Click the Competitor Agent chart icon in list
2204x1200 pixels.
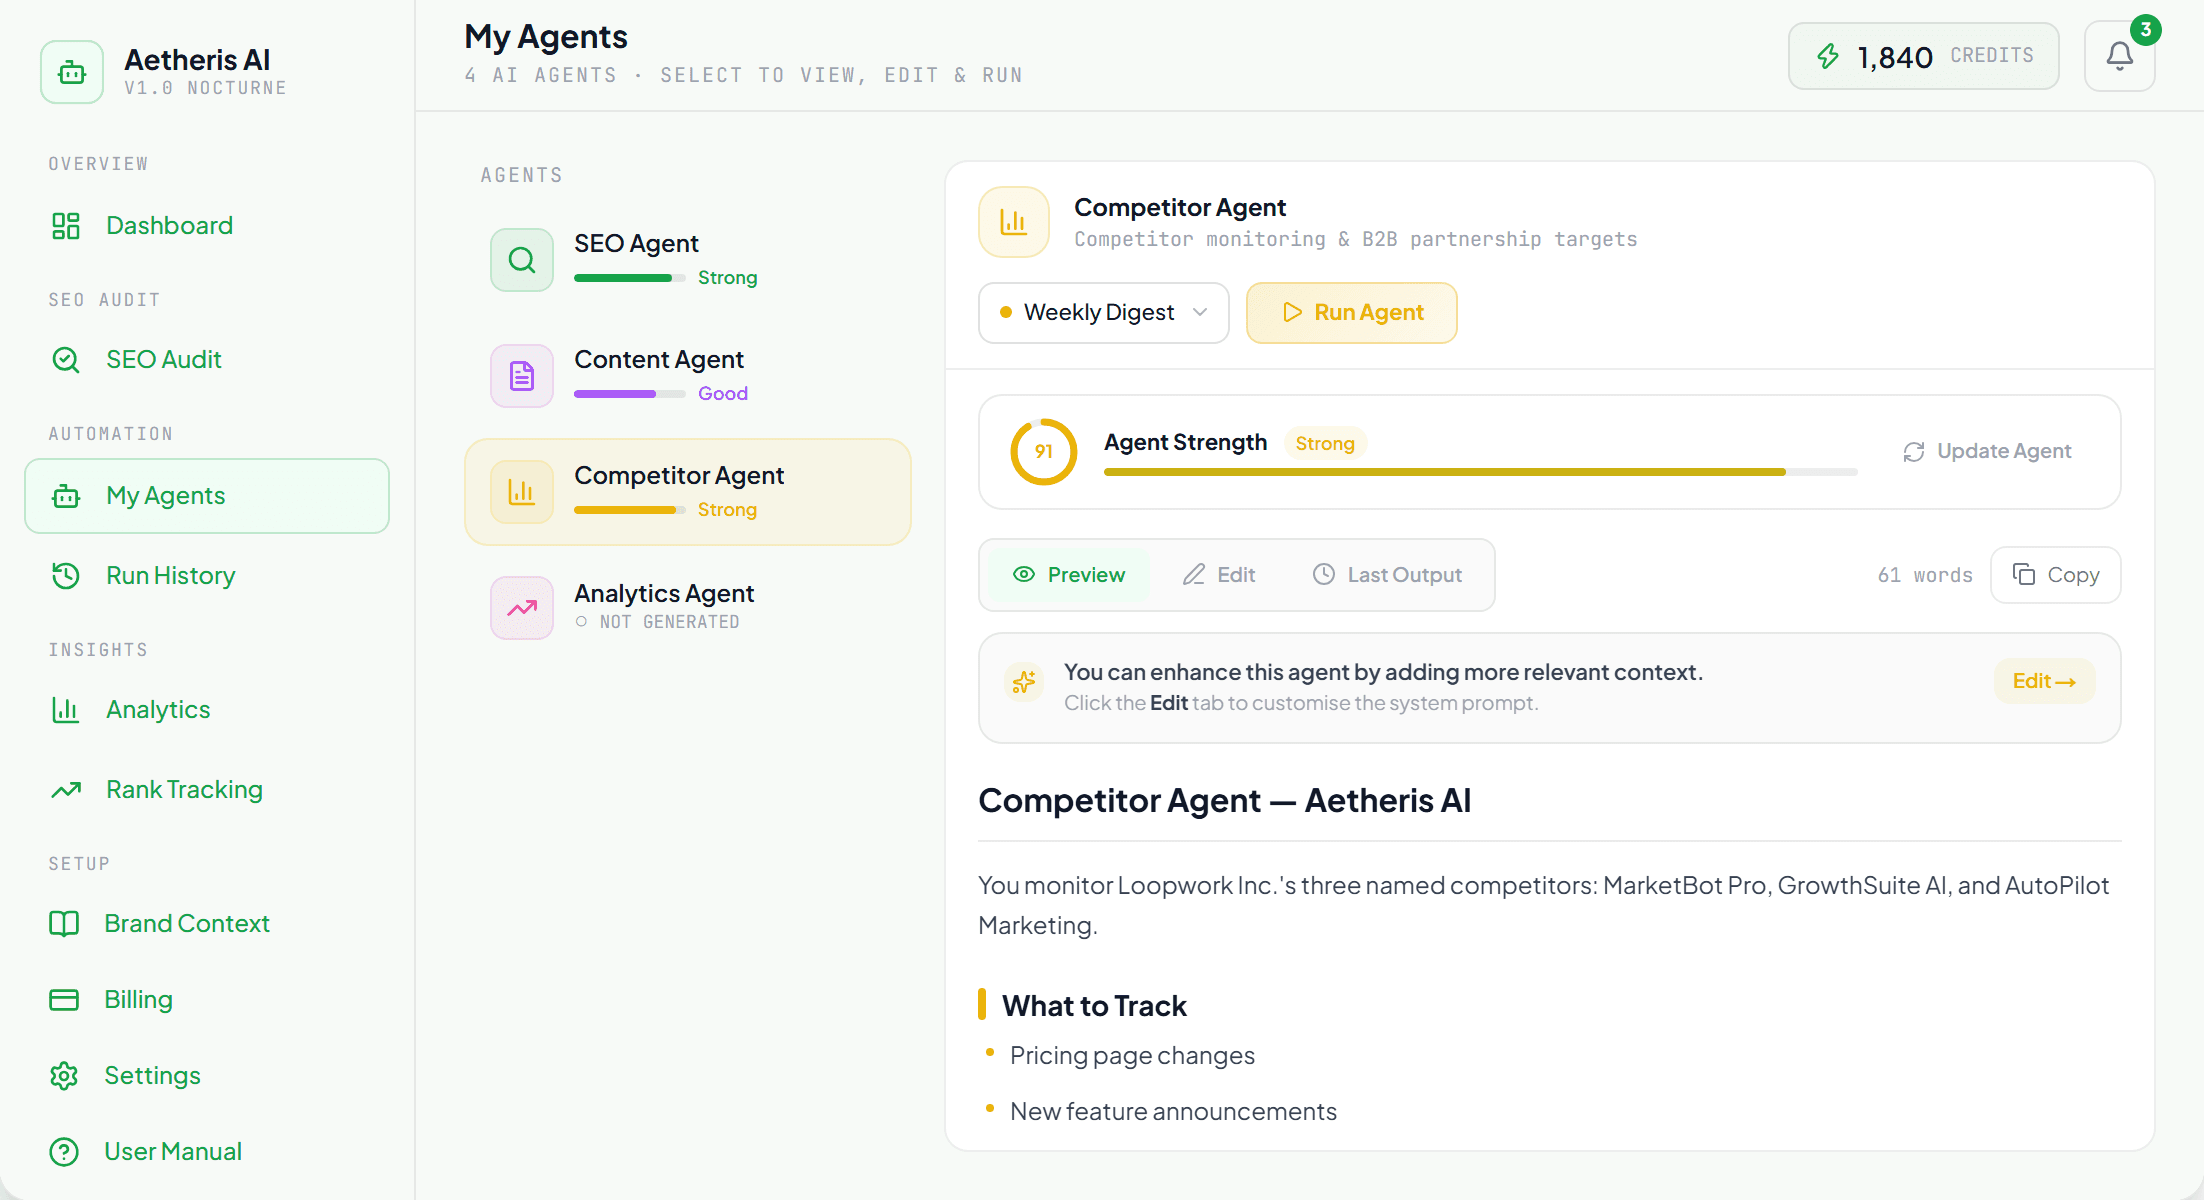(x=522, y=492)
